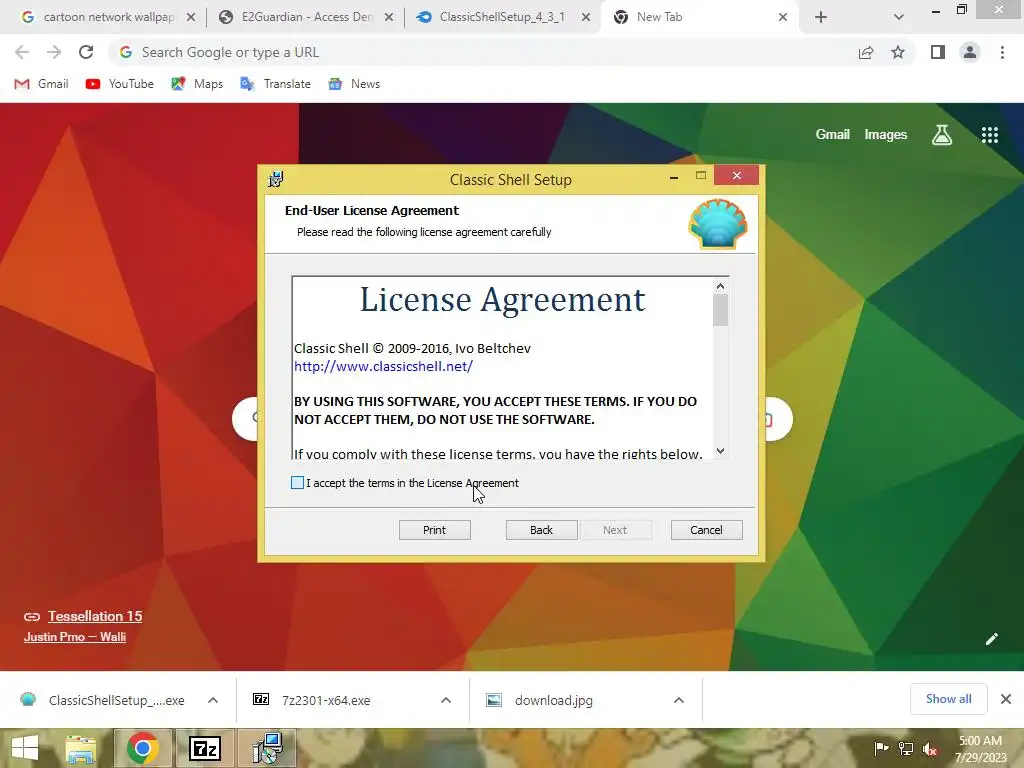1024x768 pixels.
Task: Open File Explorer from taskbar
Action: coord(80,748)
